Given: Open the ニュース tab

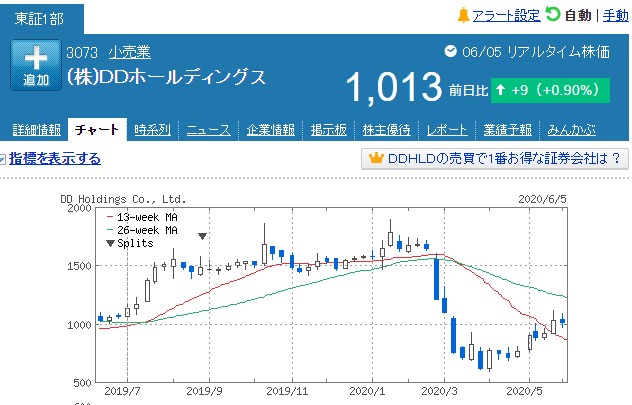Looking at the screenshot, I should click(208, 130).
